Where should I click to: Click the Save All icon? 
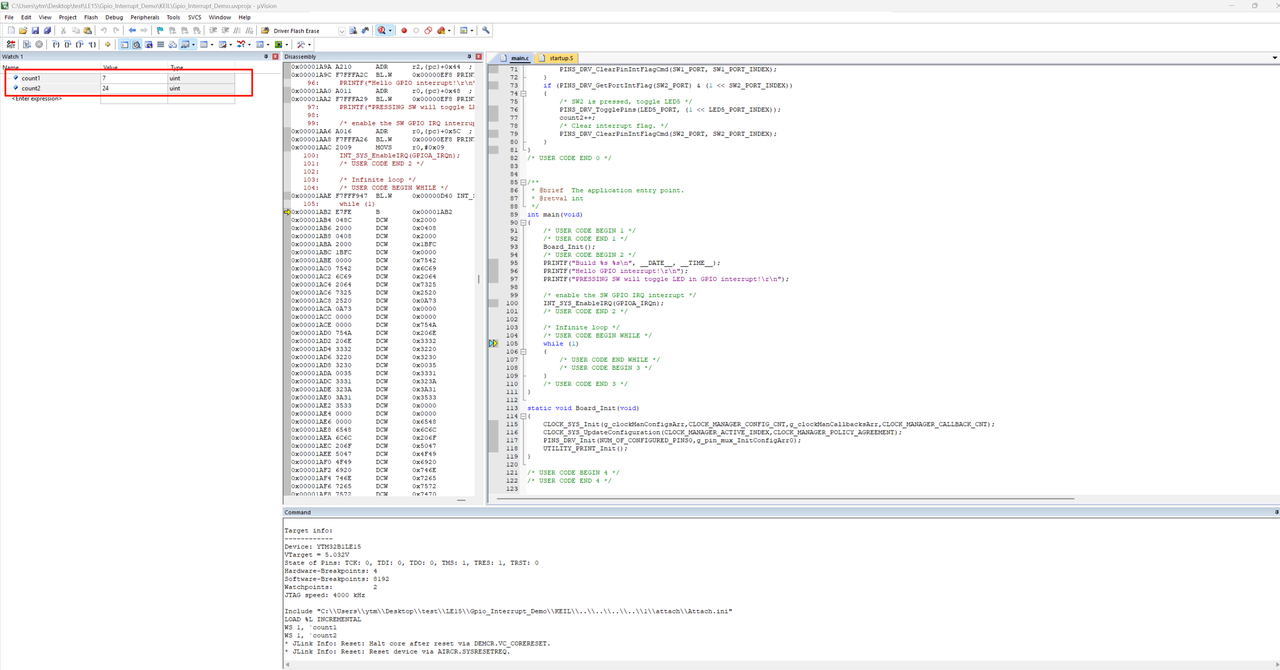pos(47,30)
